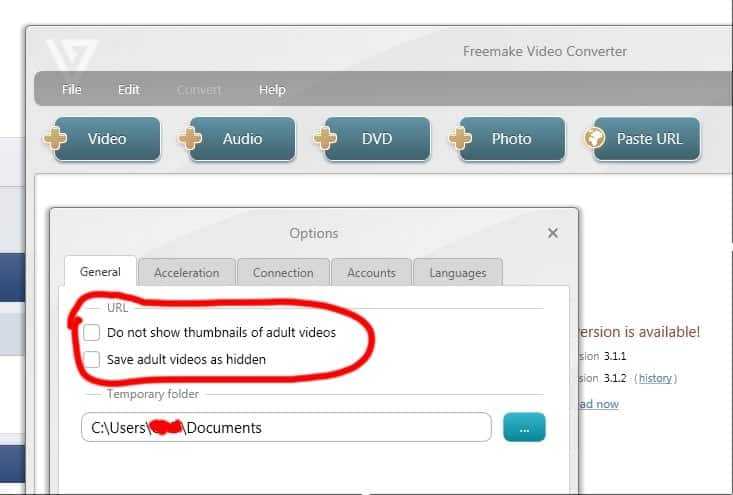The height and width of the screenshot is (495, 733).
Task: Open the File menu
Action: [x=72, y=89]
